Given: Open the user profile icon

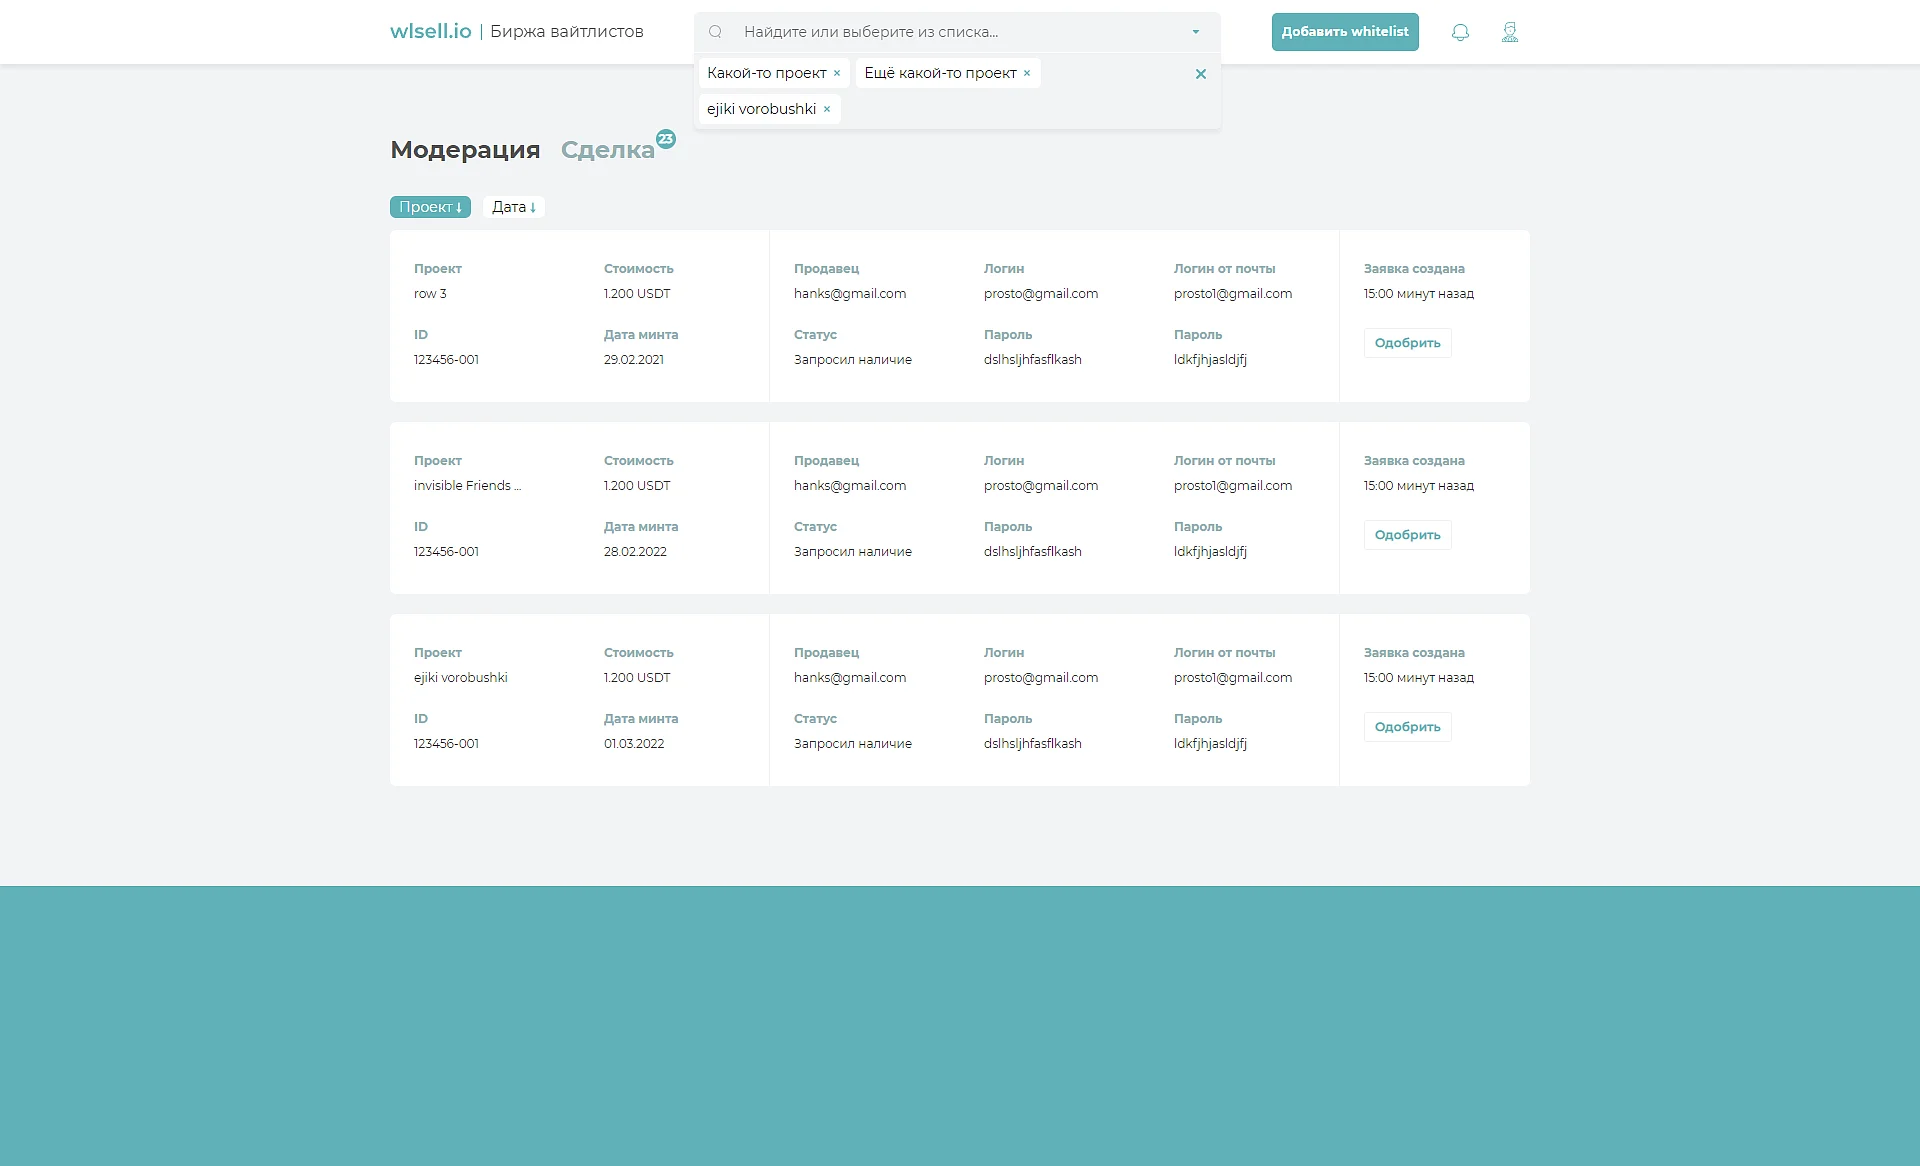Looking at the screenshot, I should coord(1510,32).
